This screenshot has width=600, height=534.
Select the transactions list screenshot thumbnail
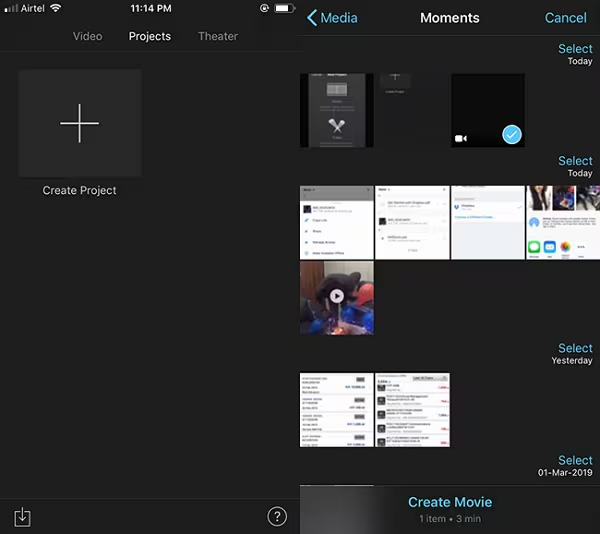coord(412,410)
